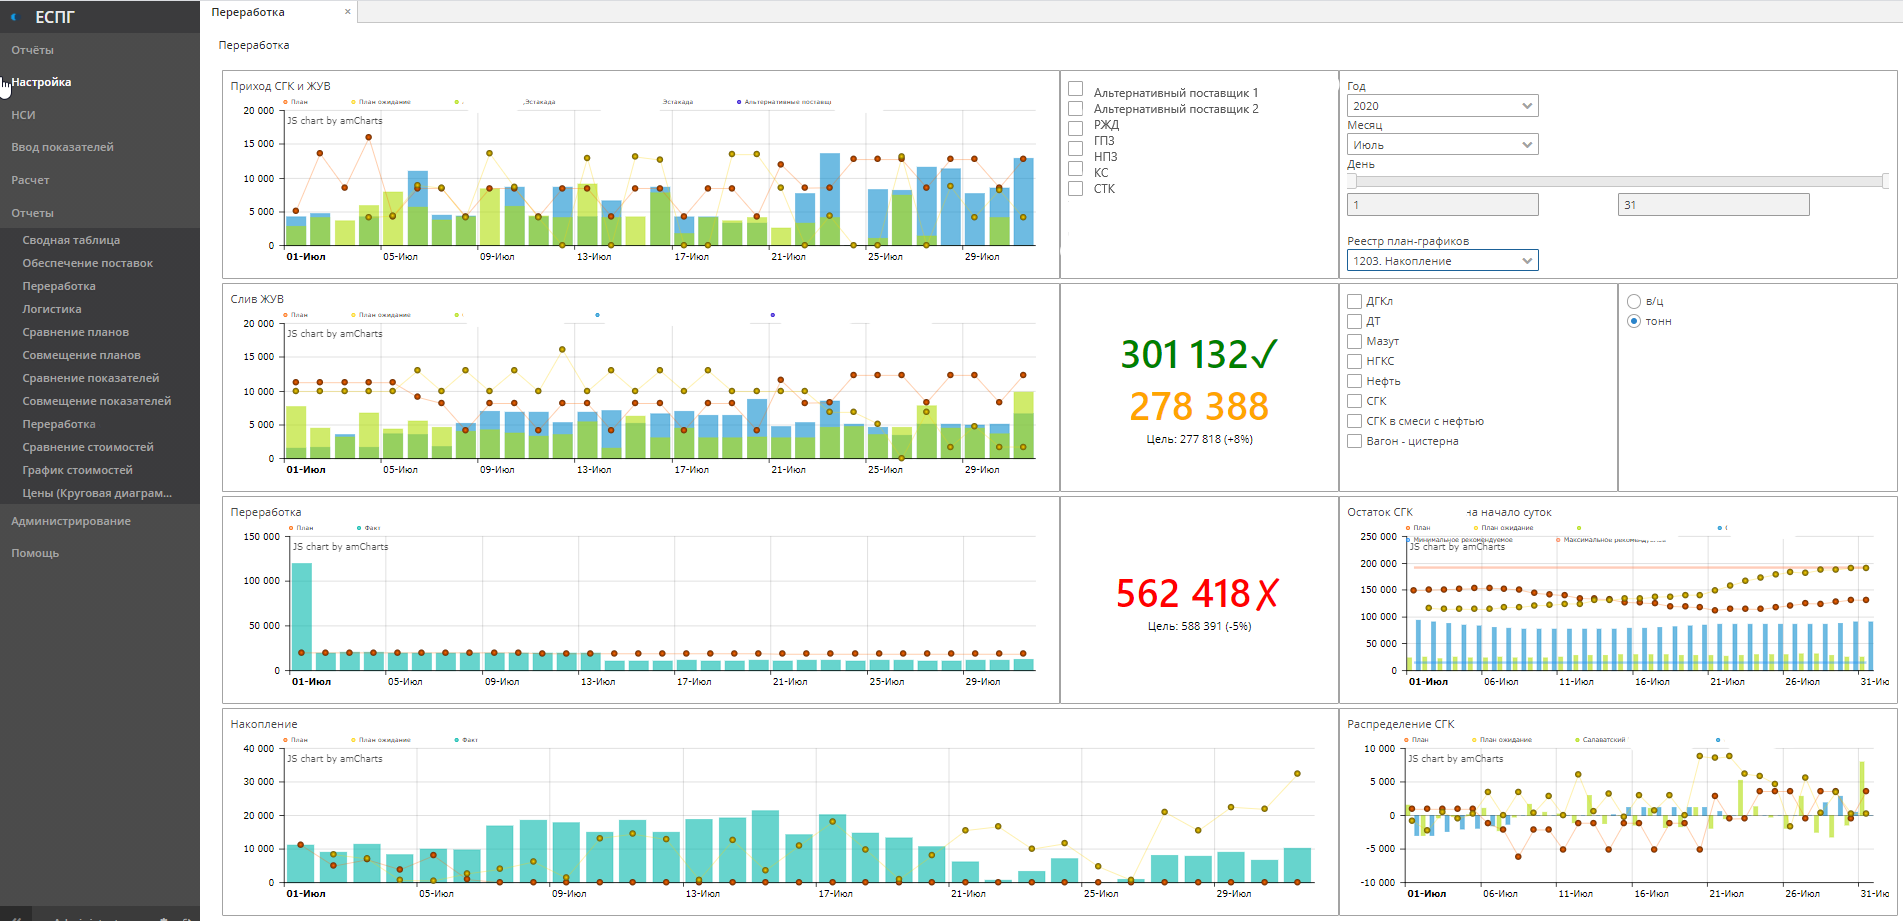Open the Логистика report
This screenshot has height=921, width=1903.
tap(52, 309)
